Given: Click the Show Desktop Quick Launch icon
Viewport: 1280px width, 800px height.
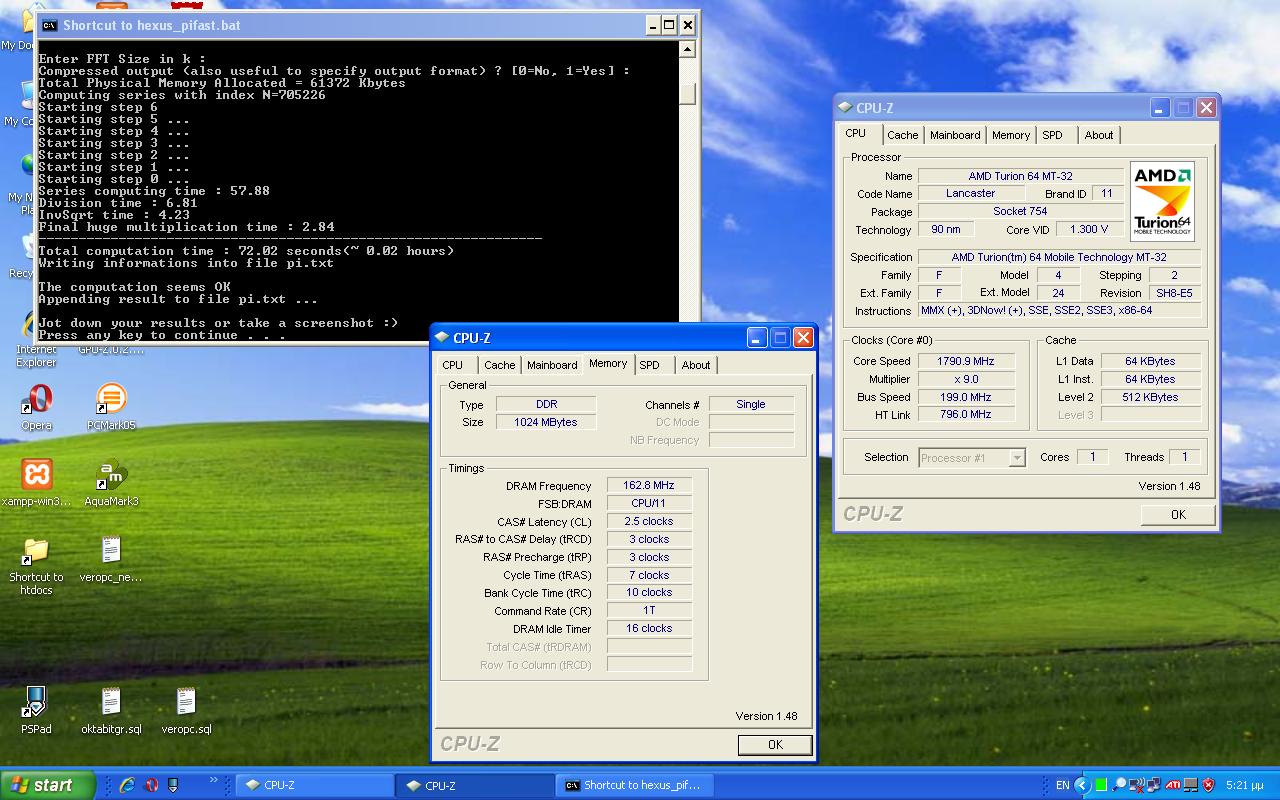Looking at the screenshot, I should (x=174, y=785).
